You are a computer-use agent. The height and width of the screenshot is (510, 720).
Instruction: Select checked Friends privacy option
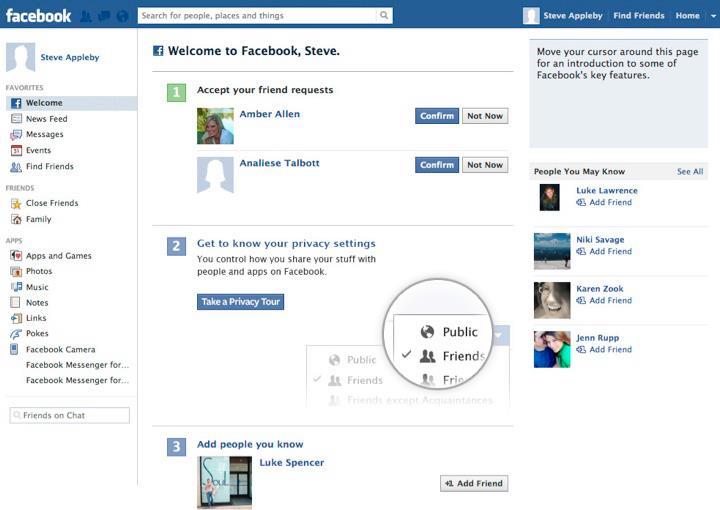[x=452, y=356]
